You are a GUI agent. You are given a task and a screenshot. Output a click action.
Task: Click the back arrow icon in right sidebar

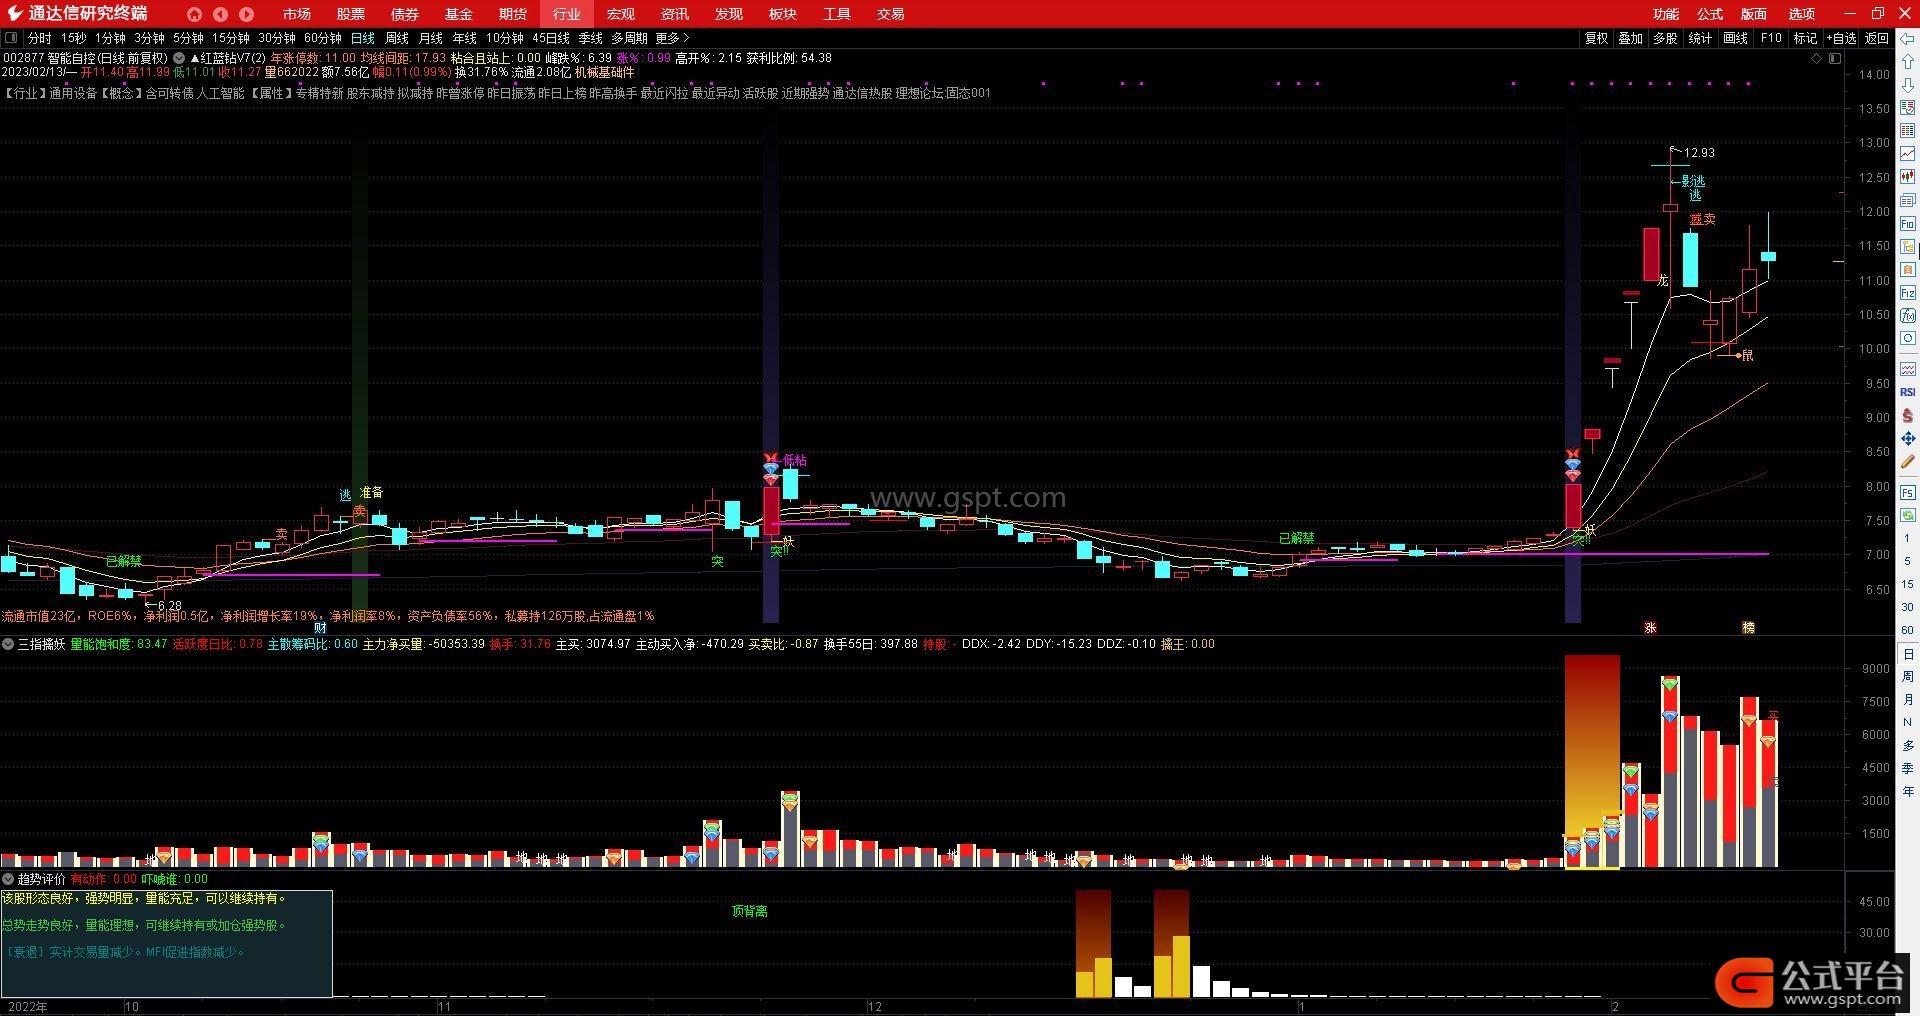(1908, 38)
